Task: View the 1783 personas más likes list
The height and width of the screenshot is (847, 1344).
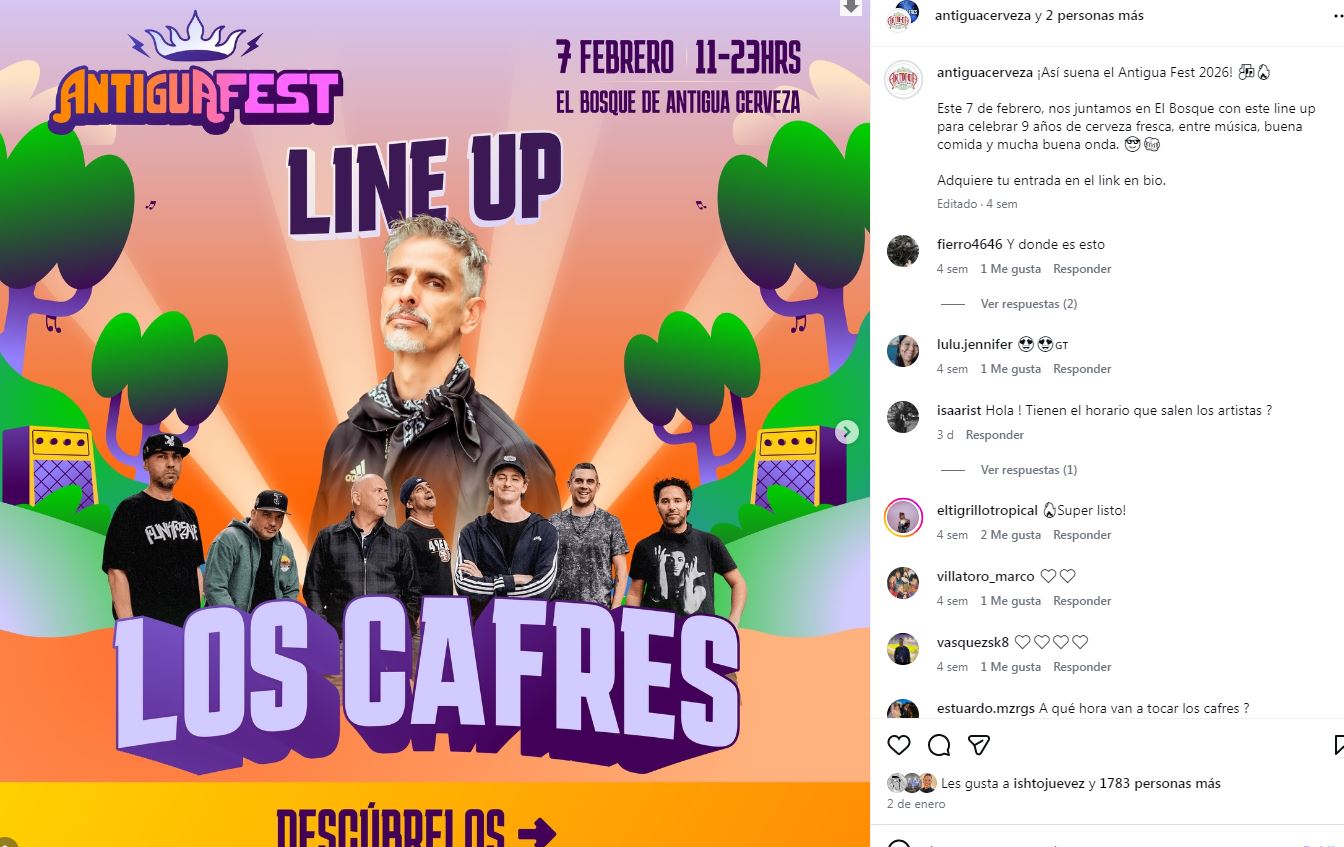Action: [x=1160, y=783]
